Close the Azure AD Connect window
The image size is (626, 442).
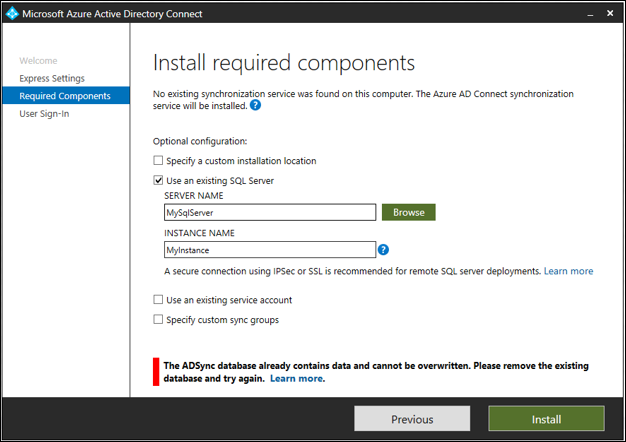click(607, 14)
